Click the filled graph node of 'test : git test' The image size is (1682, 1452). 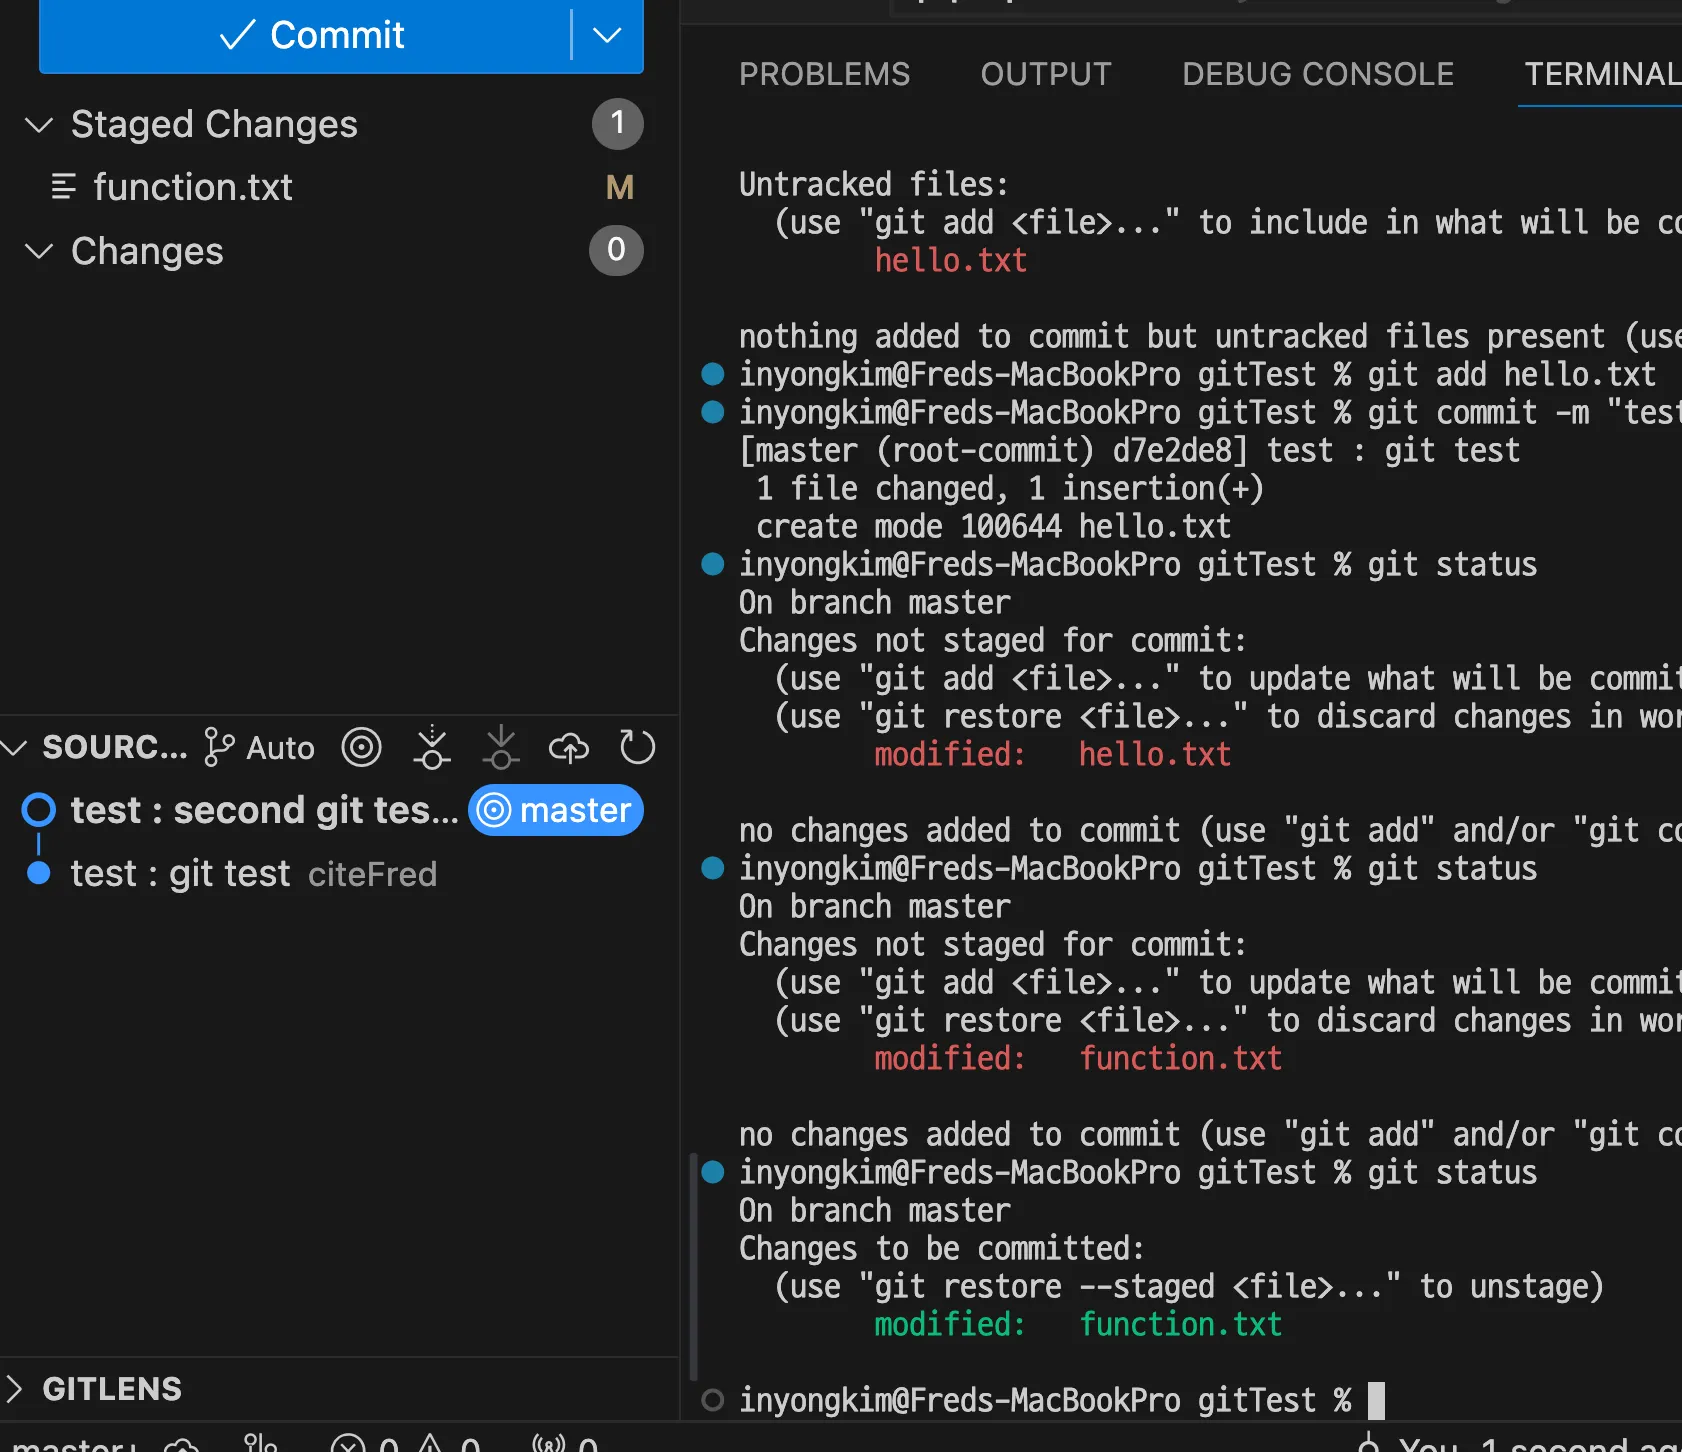point(39,873)
